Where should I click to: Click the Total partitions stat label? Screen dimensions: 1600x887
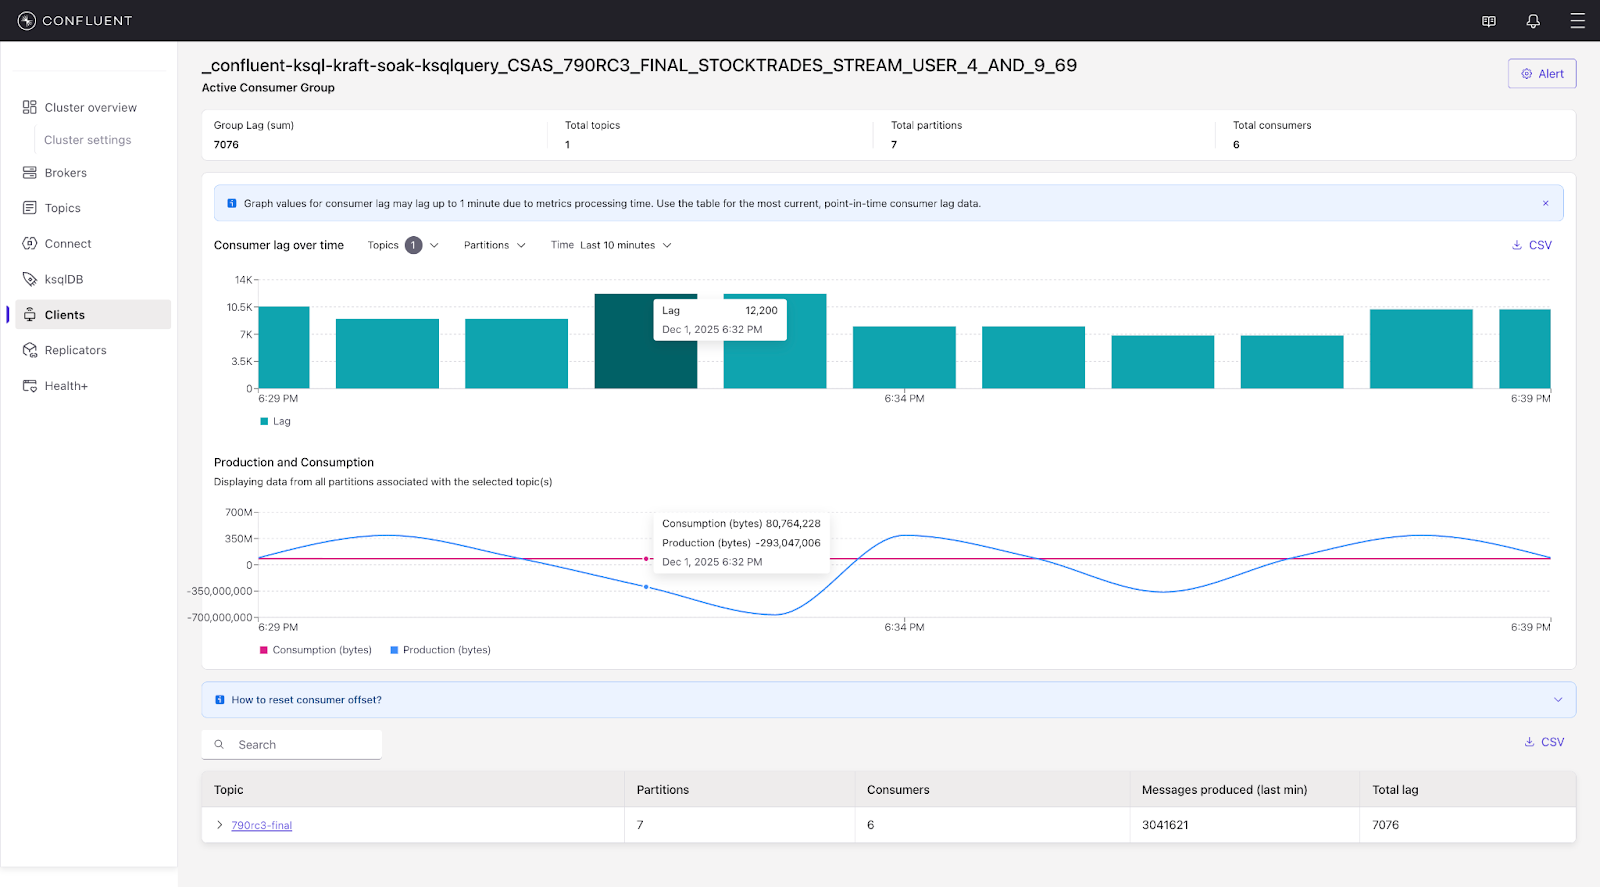[x=927, y=125]
